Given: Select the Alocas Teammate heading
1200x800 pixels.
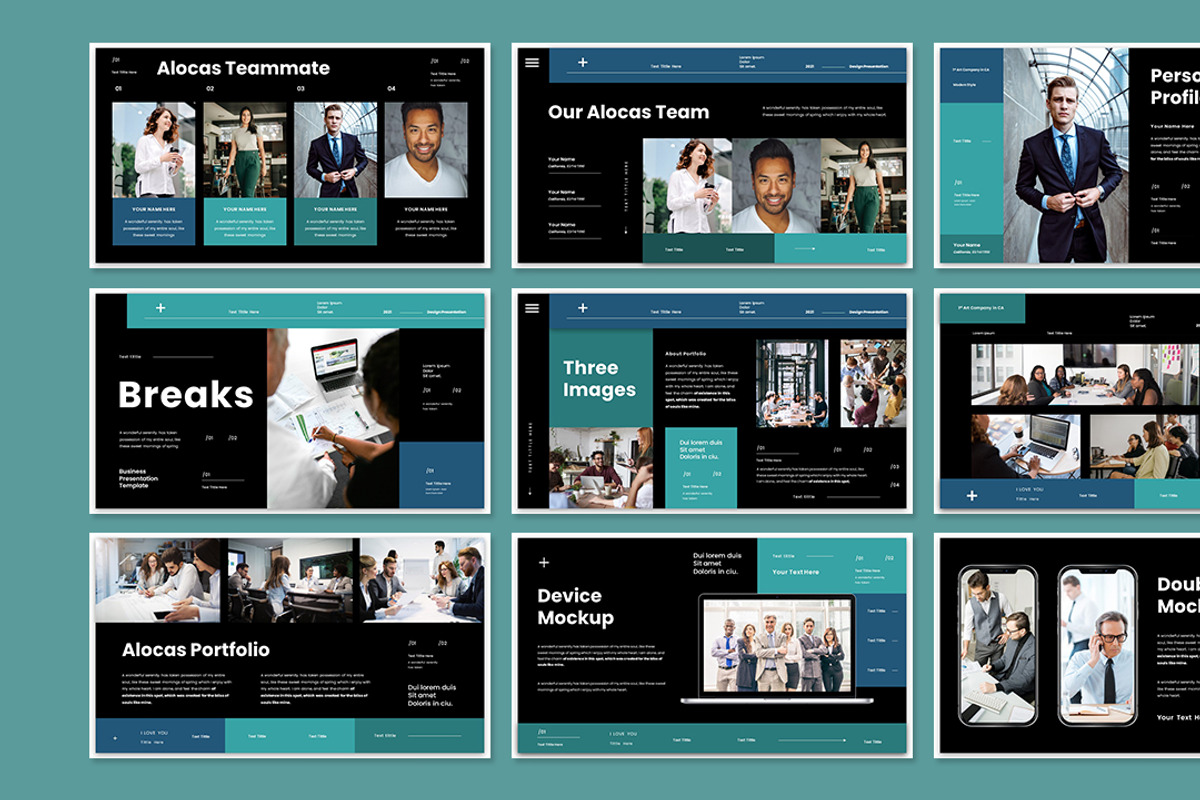Looking at the screenshot, I should coord(243,69).
